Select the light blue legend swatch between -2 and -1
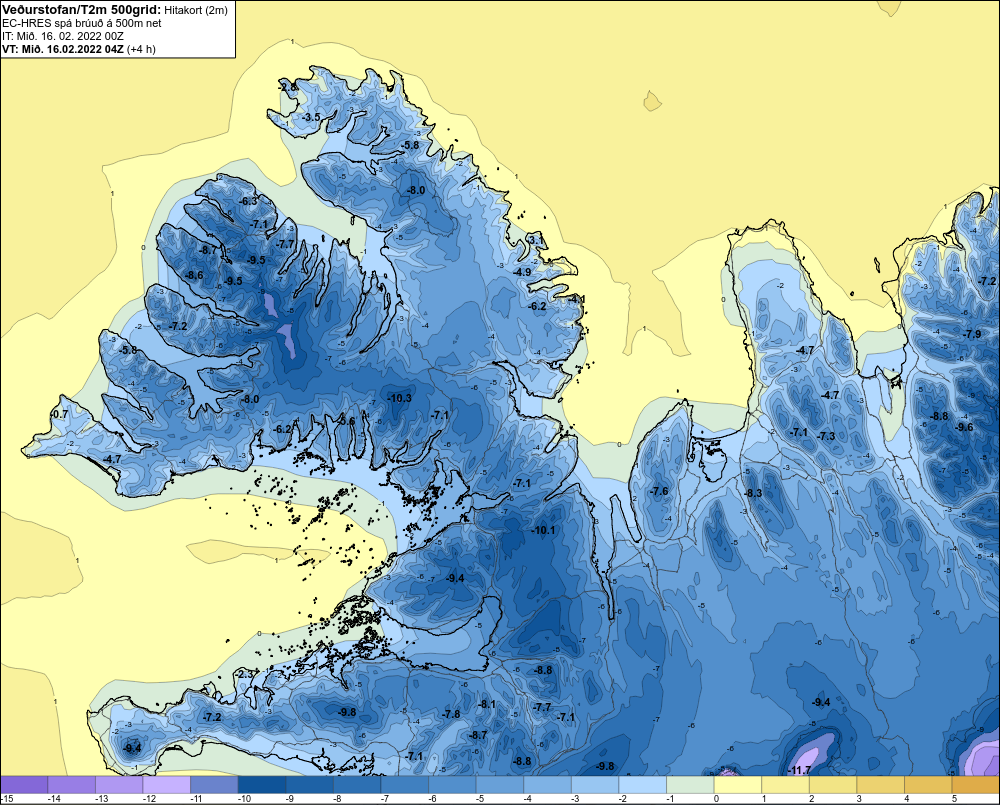1000x805 pixels. [x=643, y=785]
